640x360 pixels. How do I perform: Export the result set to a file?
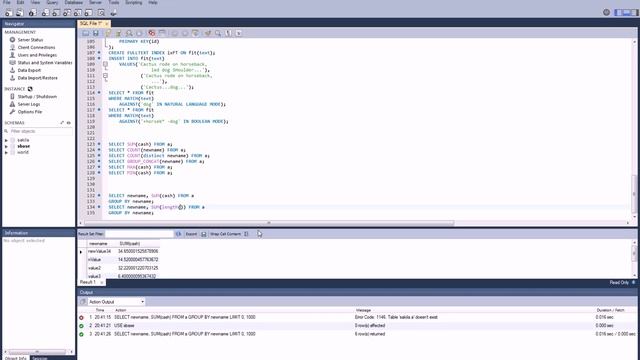point(204,234)
